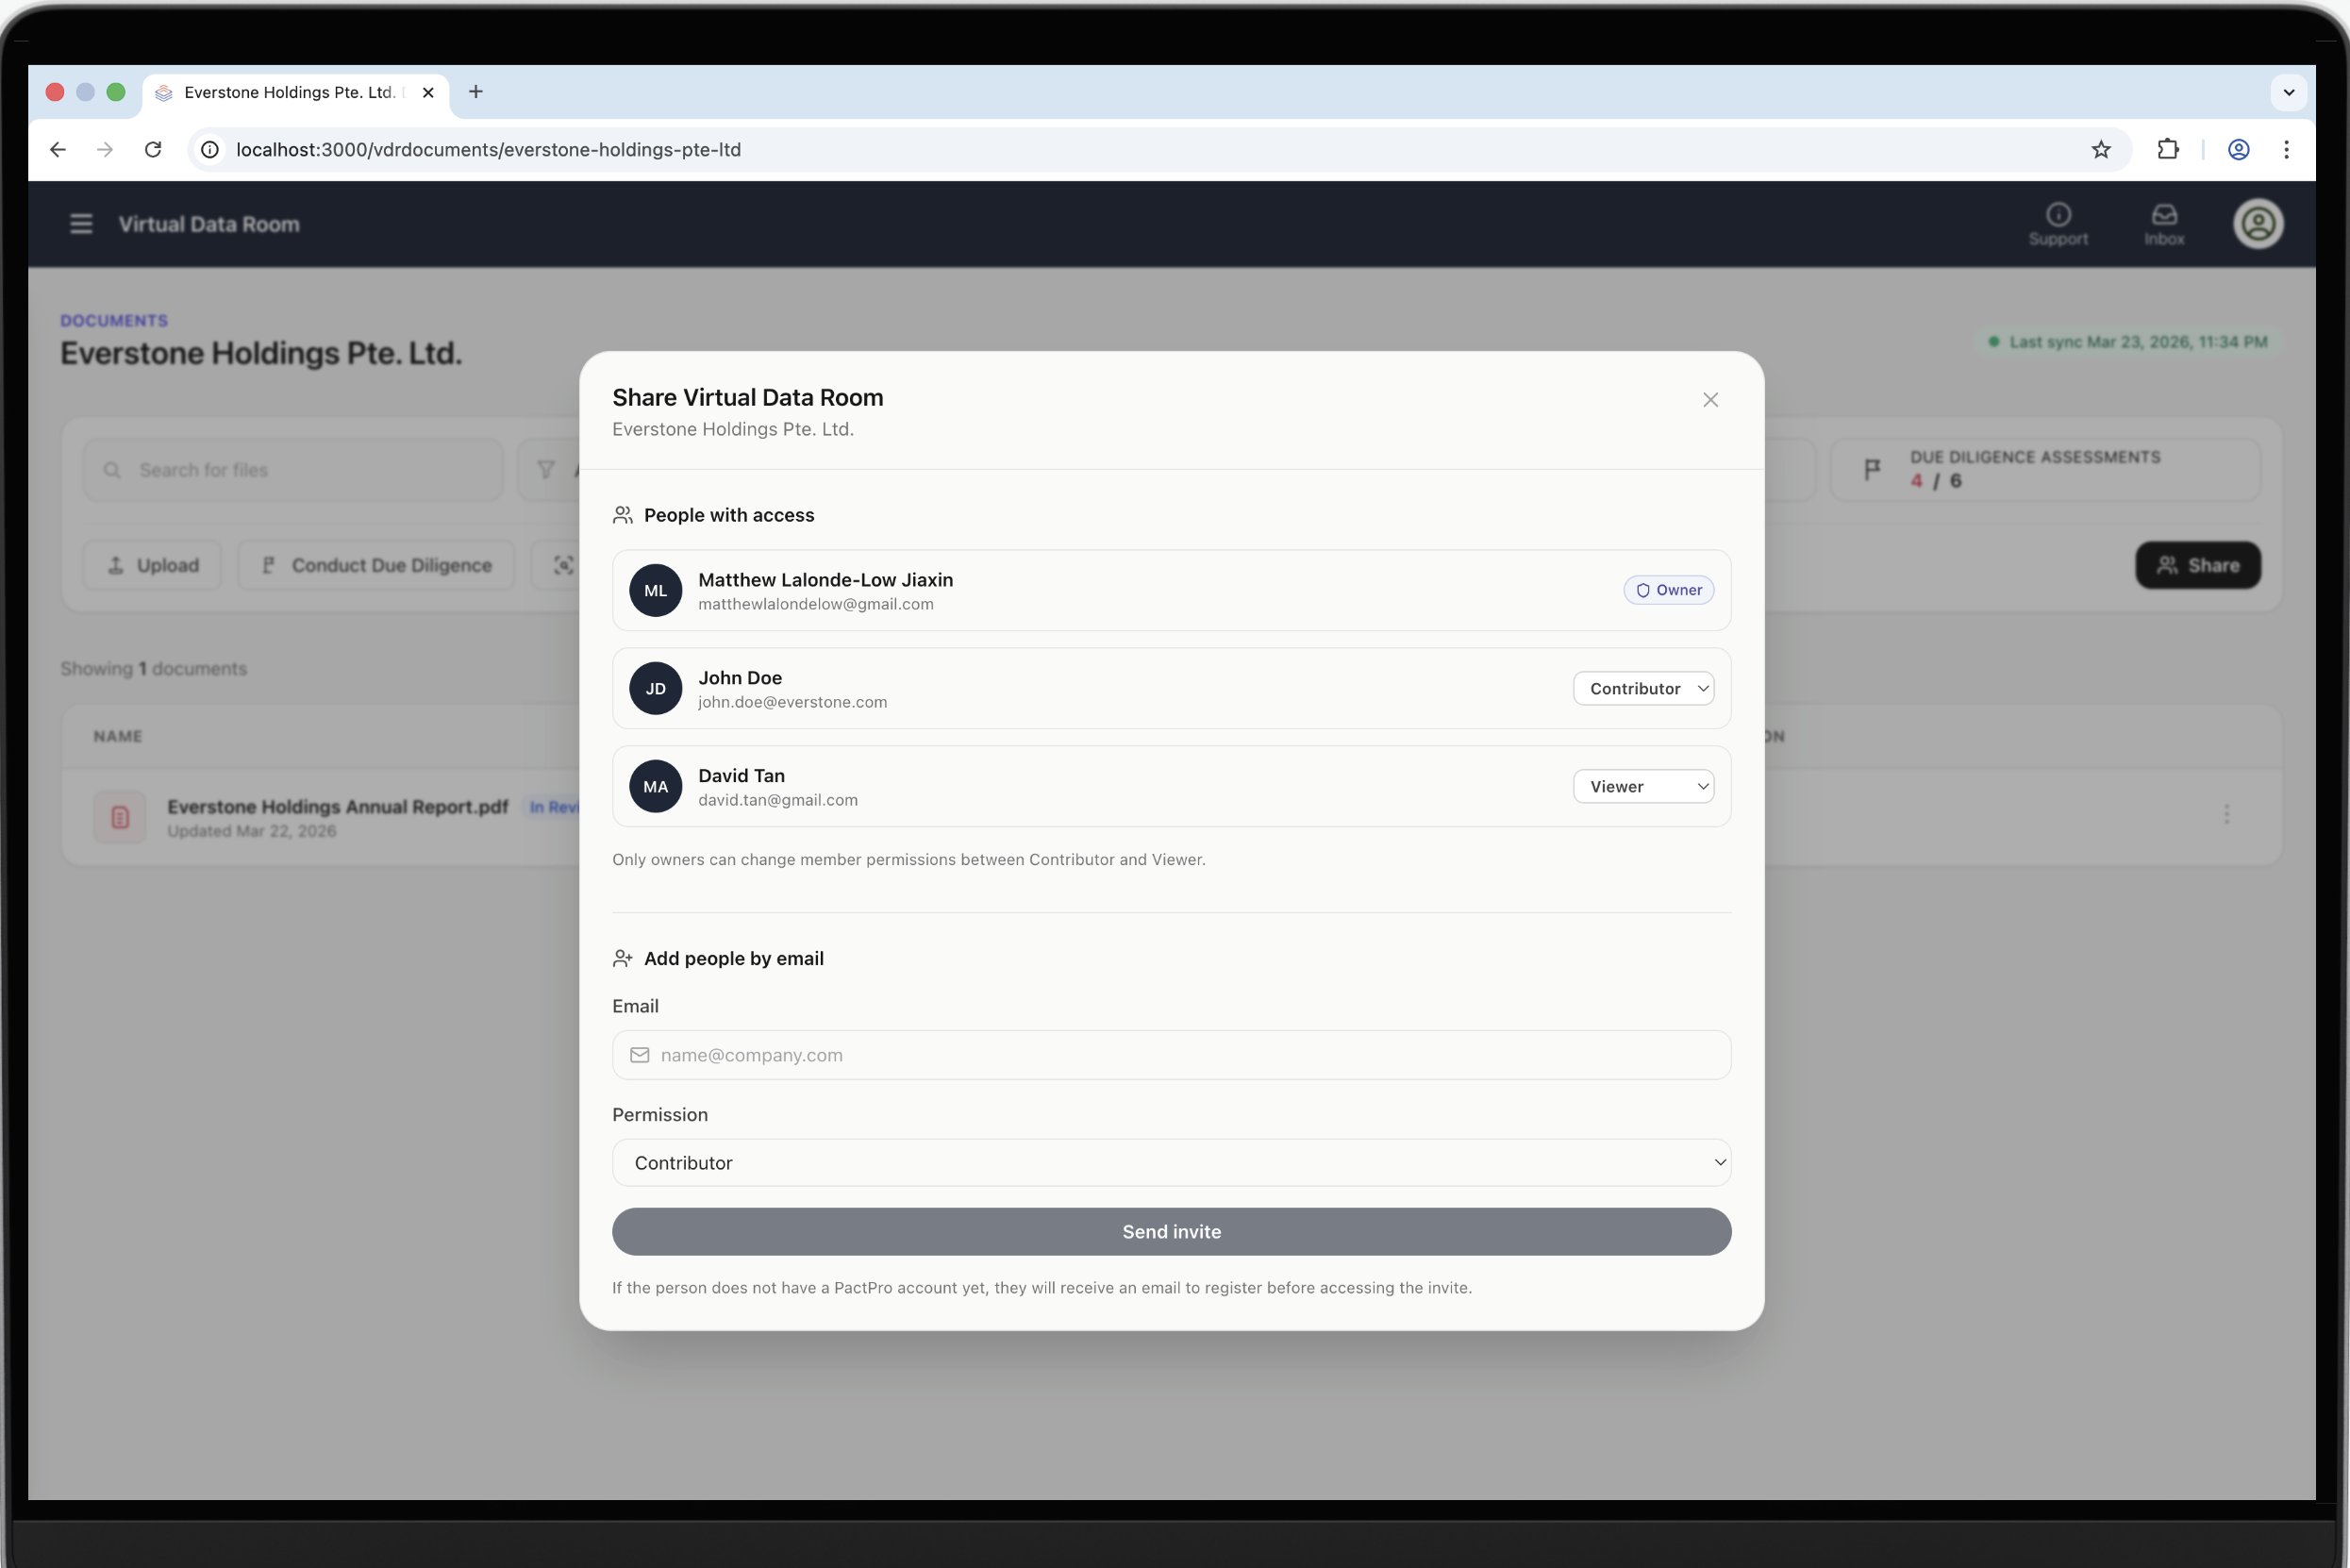Close the Share Virtual Data Room dialog
This screenshot has width=2350, height=1568.
[x=1710, y=400]
